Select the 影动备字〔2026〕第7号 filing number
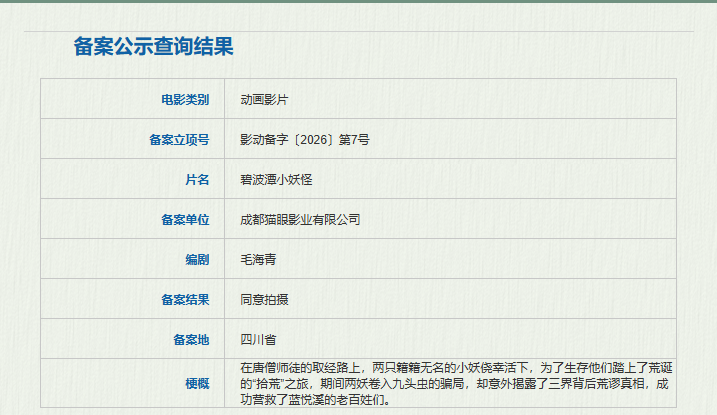This screenshot has height=415, width=717. click(x=305, y=140)
